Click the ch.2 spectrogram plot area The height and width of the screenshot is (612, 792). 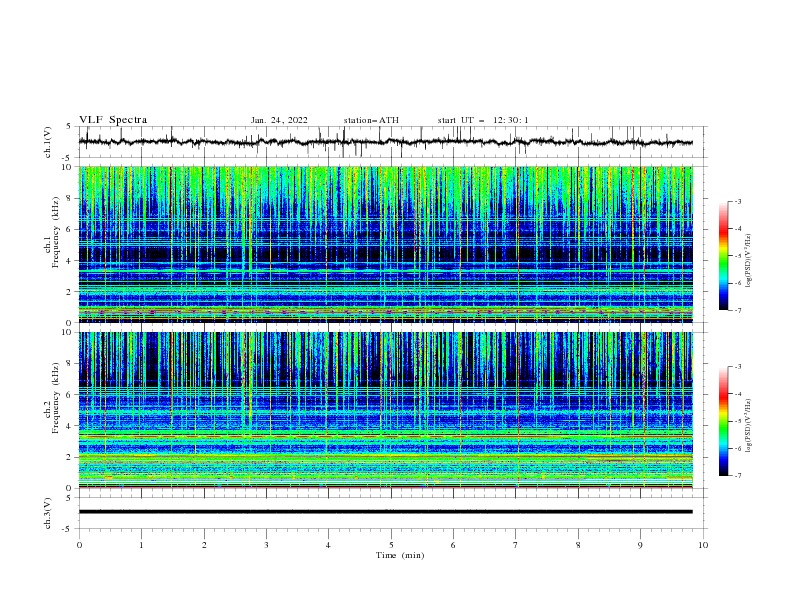(385, 410)
